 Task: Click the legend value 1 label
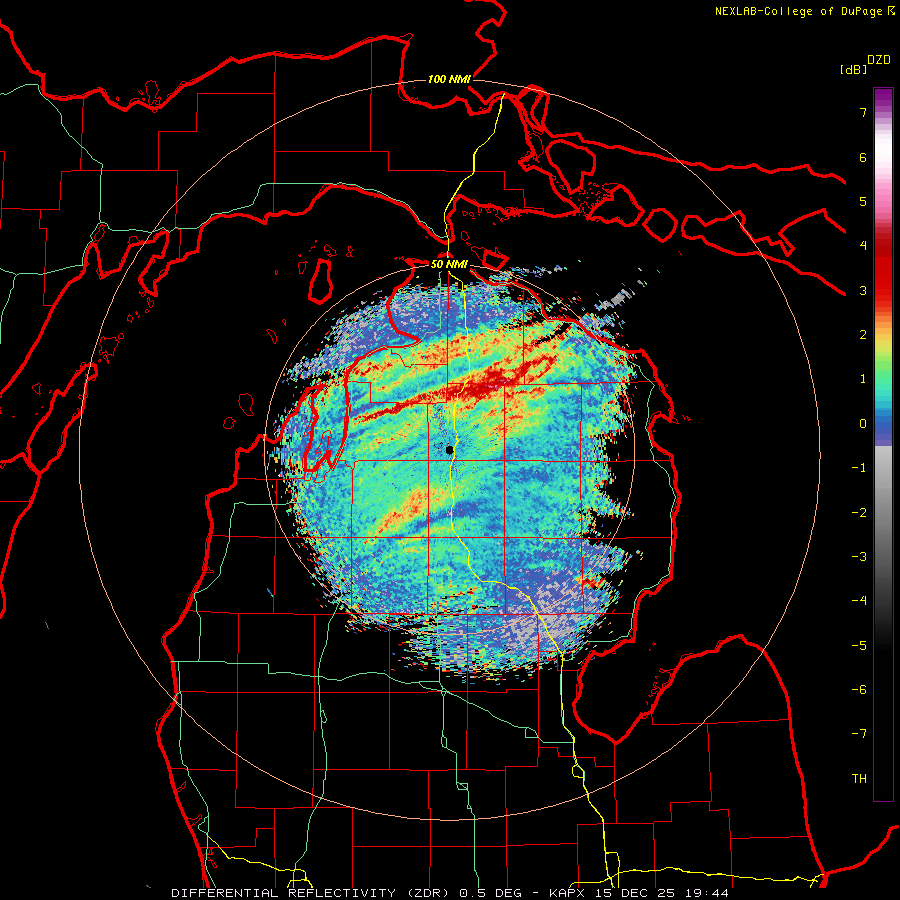863,379
